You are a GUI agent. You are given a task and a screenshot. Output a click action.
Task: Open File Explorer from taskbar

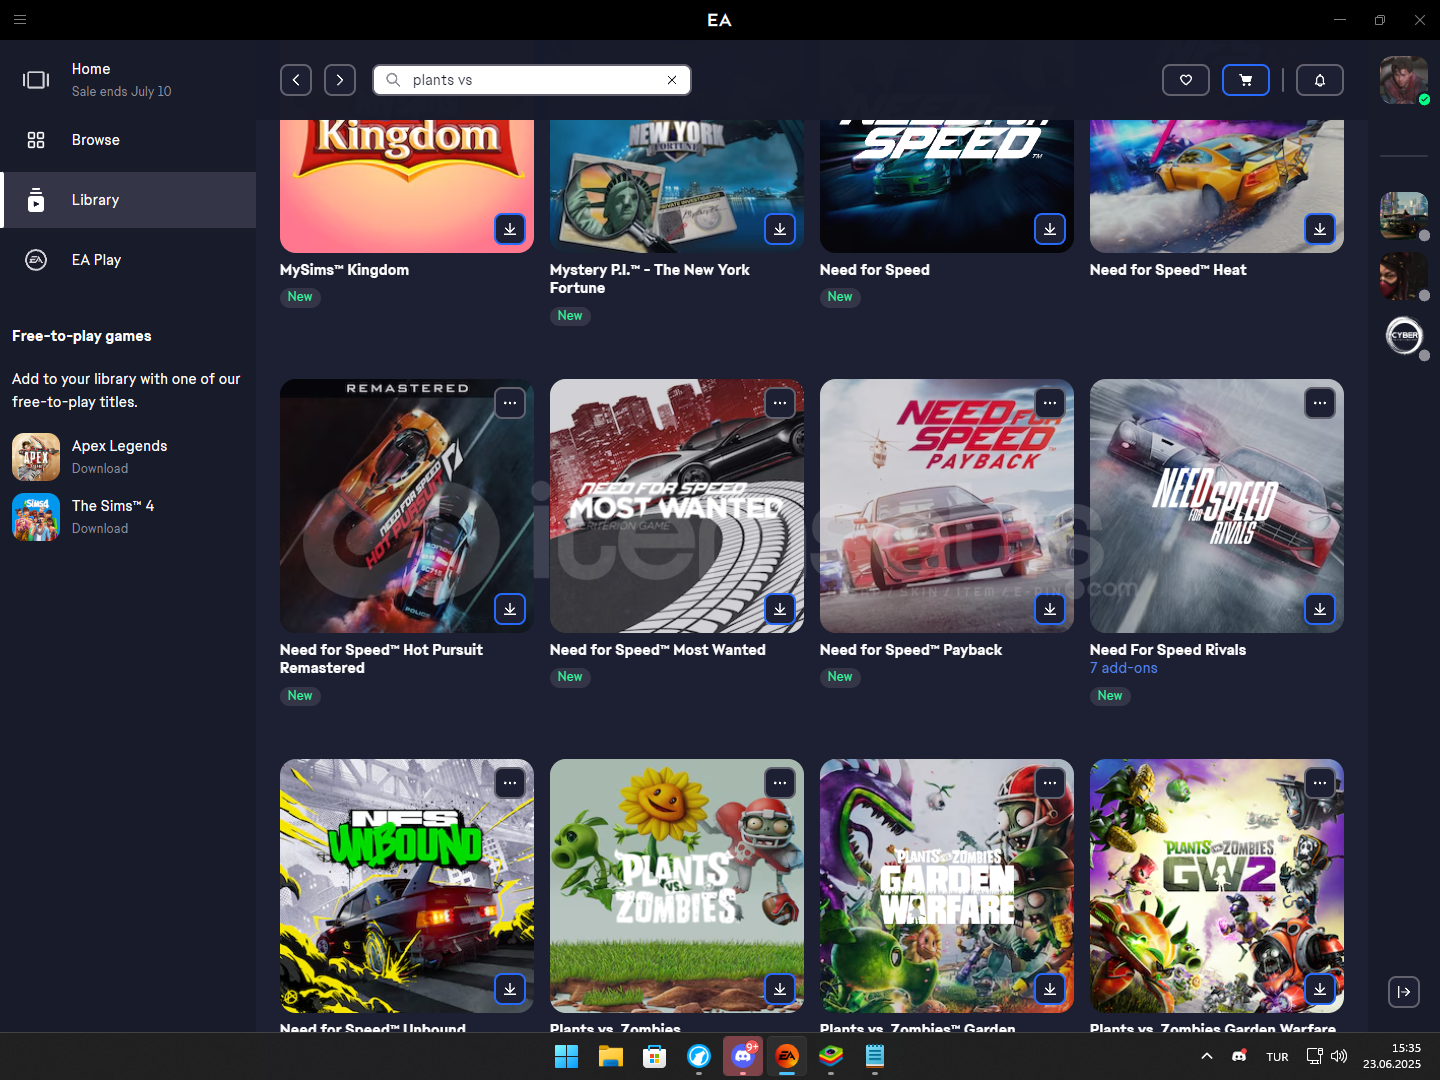pos(611,1056)
